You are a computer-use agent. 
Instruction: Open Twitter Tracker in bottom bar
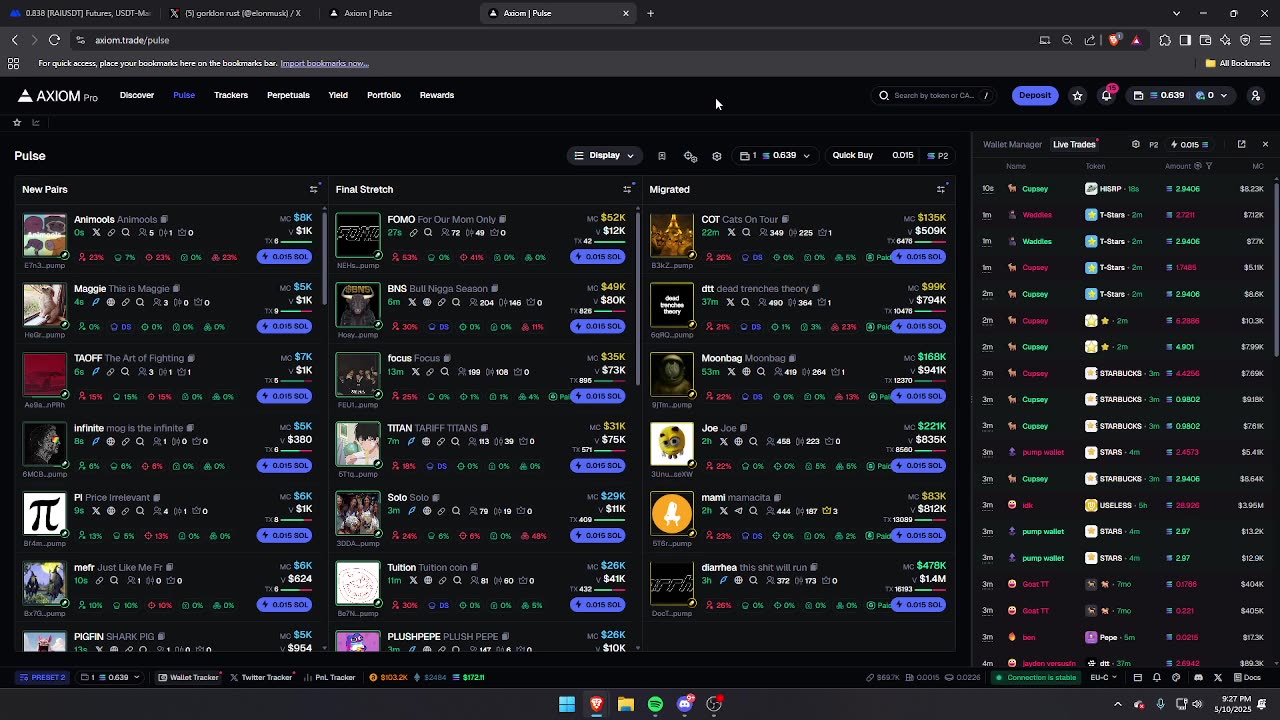click(261, 677)
